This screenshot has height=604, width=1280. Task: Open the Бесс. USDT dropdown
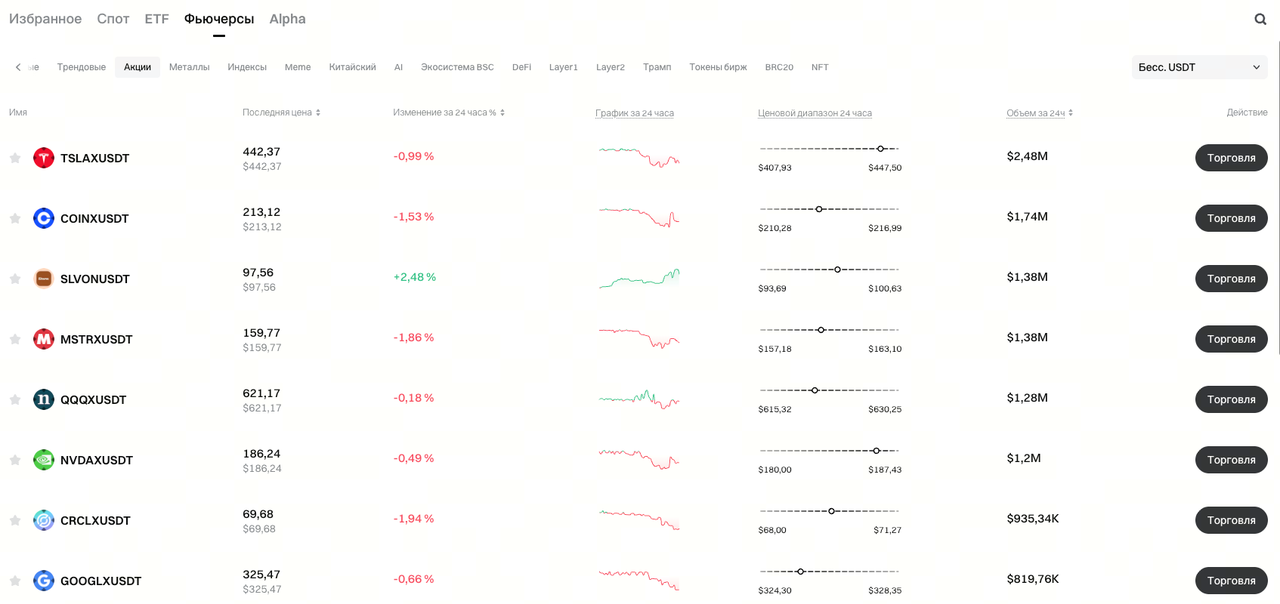[1199, 67]
